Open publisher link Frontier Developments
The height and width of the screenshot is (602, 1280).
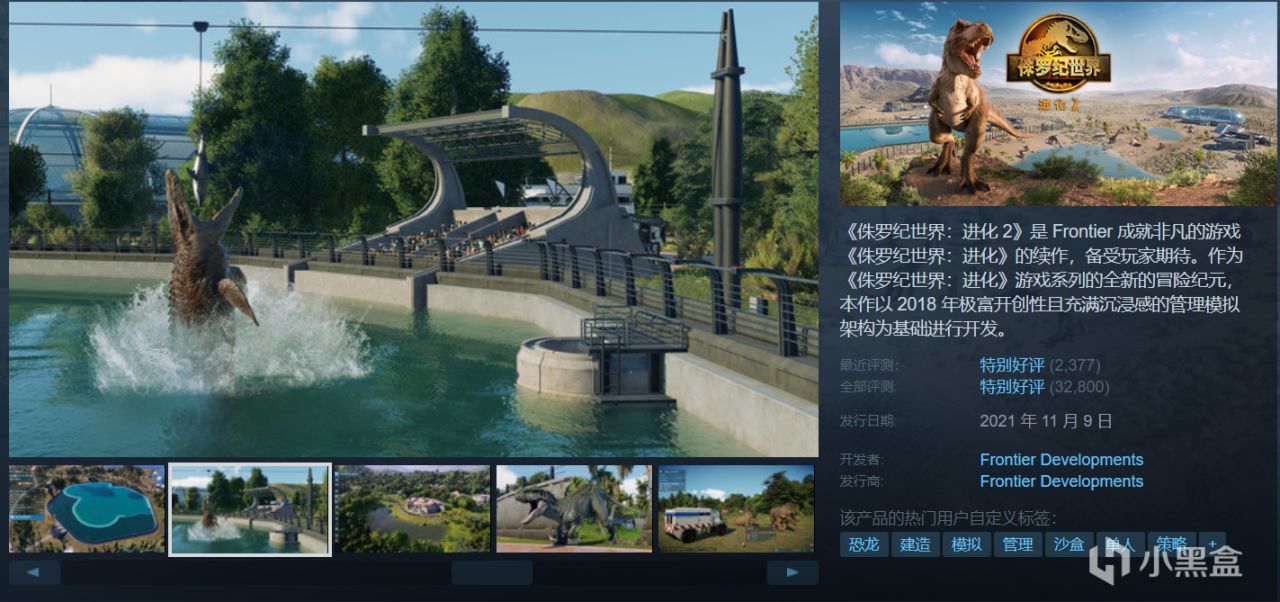click(1061, 481)
